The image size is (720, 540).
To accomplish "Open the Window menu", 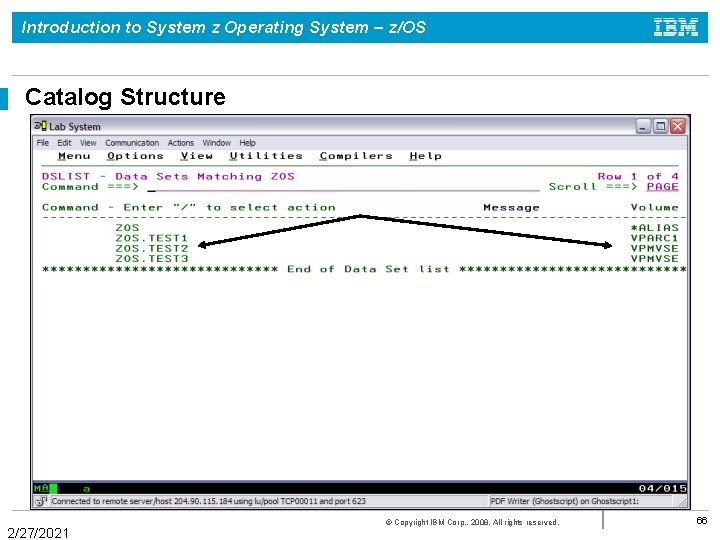I will click(216, 143).
